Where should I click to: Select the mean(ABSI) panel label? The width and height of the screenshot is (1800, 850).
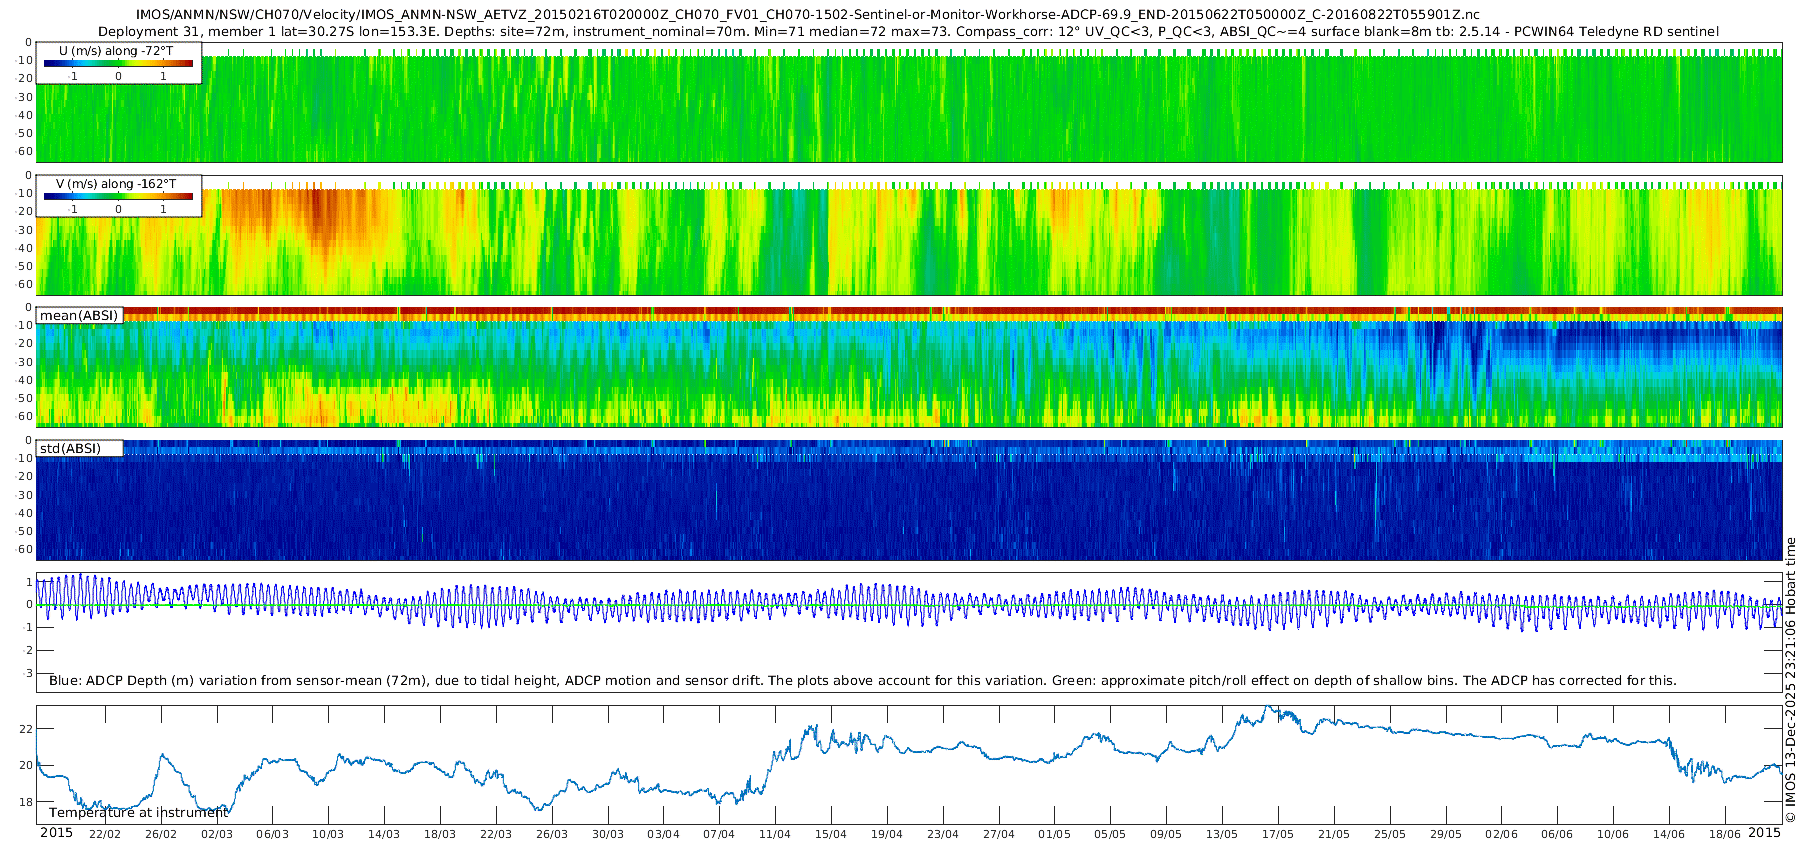click(x=79, y=316)
